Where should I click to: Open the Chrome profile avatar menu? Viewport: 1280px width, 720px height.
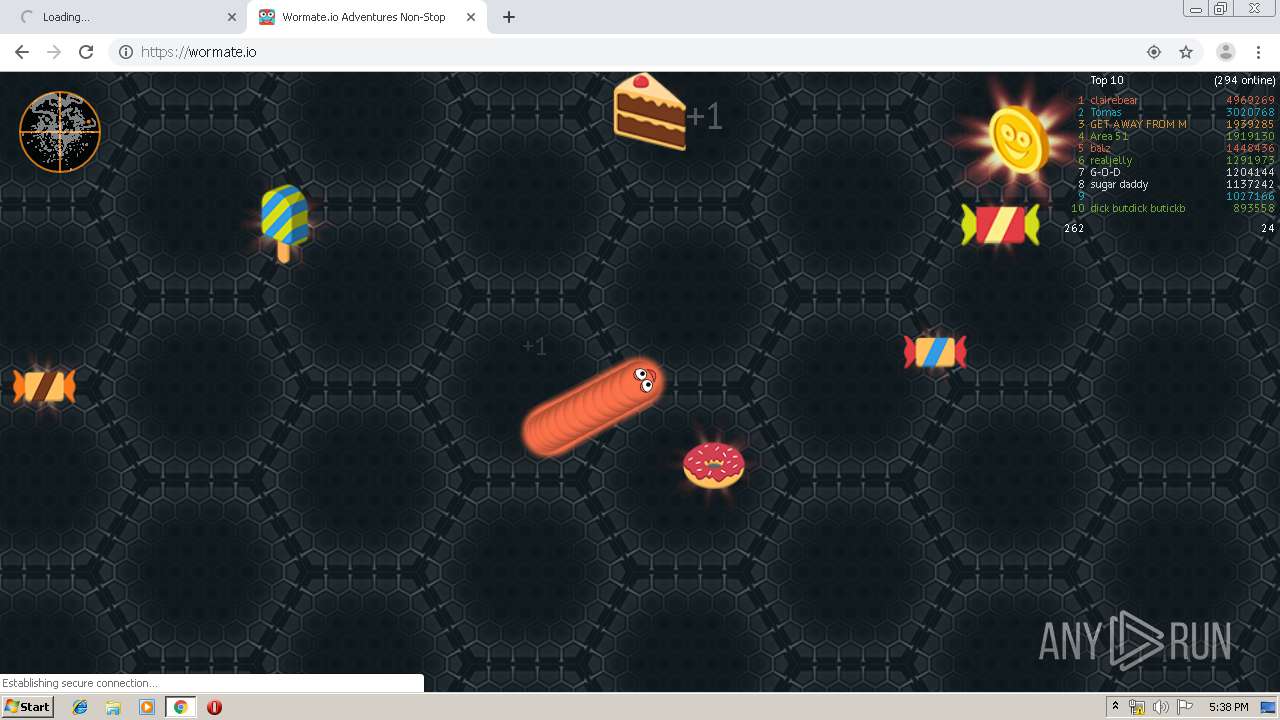pyautogui.click(x=1225, y=52)
